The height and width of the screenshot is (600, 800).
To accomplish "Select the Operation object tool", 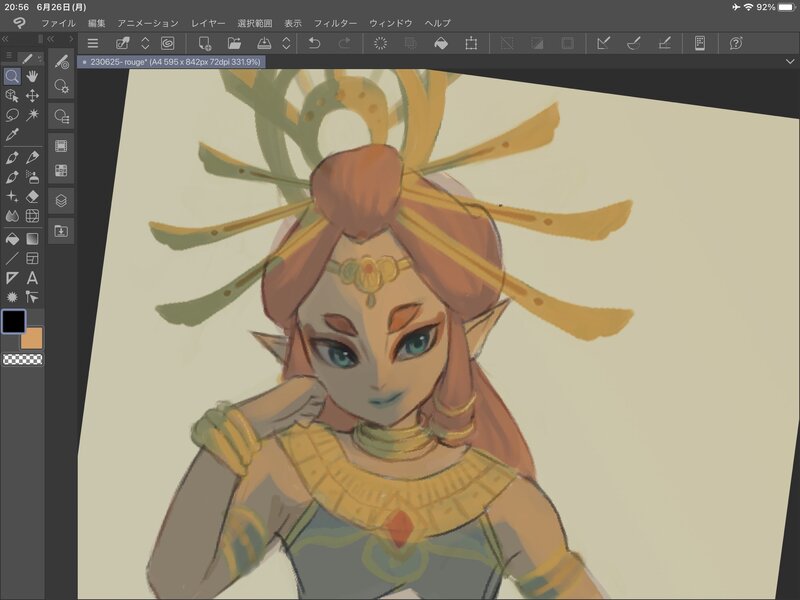I will pyautogui.click(x=12, y=96).
